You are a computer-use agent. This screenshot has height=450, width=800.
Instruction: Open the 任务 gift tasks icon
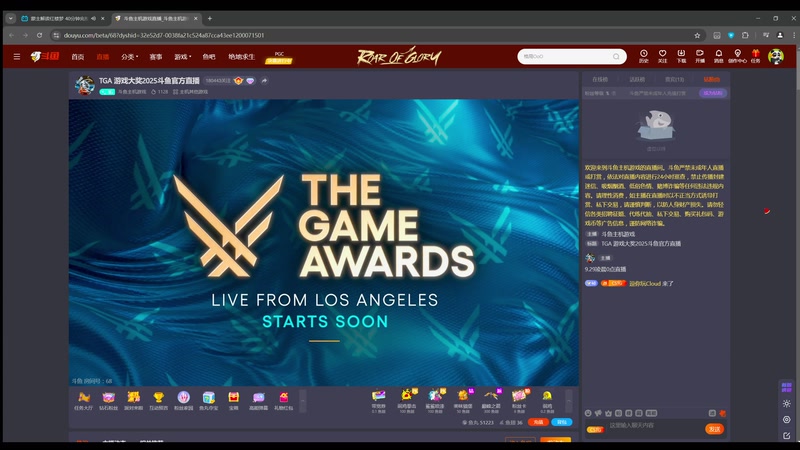tap(756, 56)
